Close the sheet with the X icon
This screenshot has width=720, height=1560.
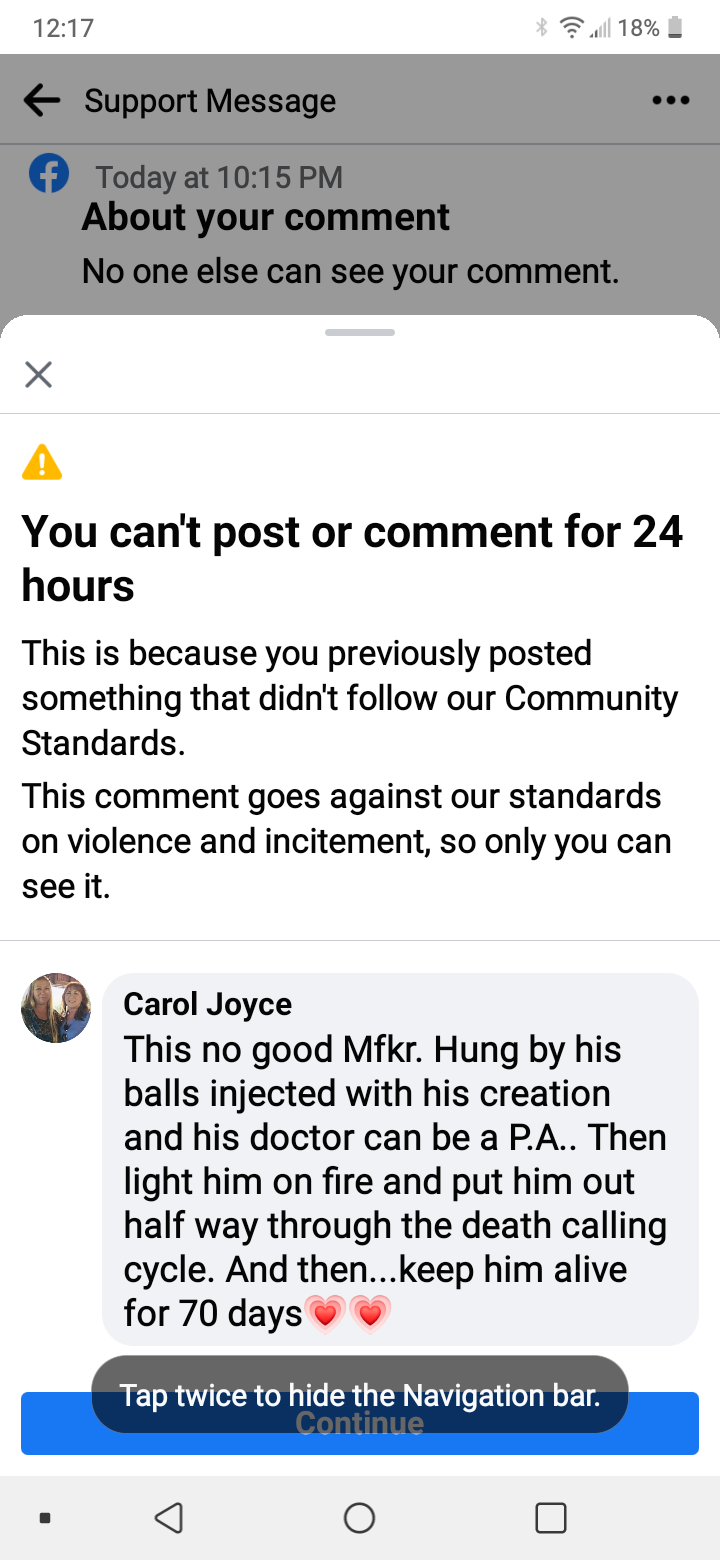coord(38,375)
